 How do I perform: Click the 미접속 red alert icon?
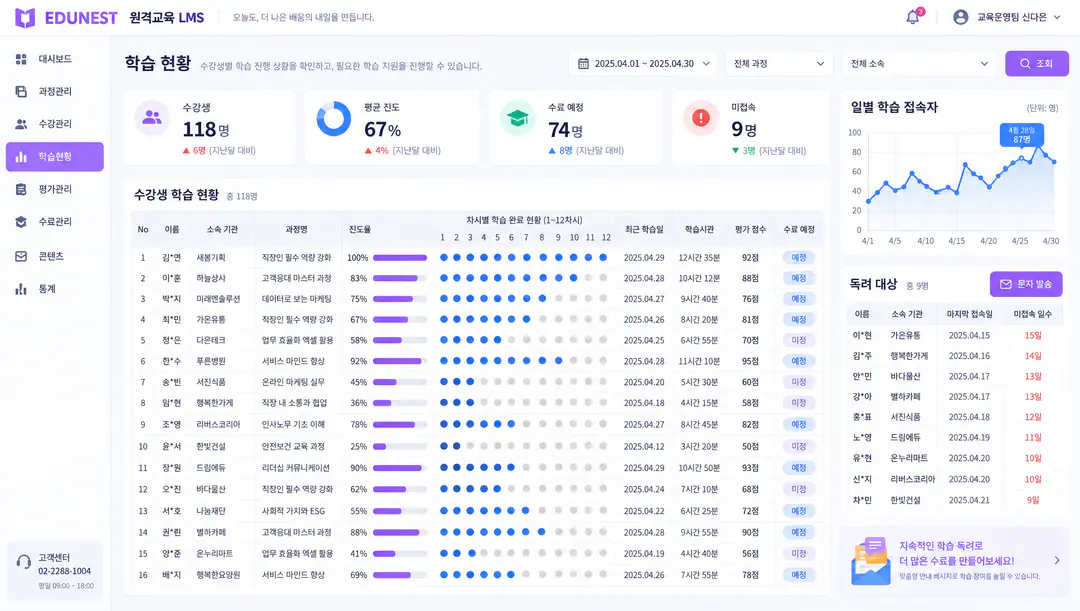[700, 118]
